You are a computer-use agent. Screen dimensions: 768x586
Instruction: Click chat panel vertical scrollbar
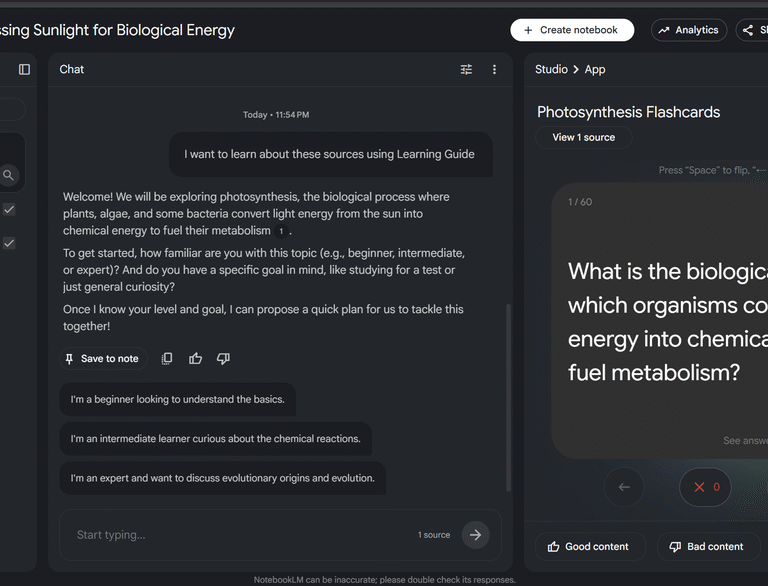click(508, 397)
